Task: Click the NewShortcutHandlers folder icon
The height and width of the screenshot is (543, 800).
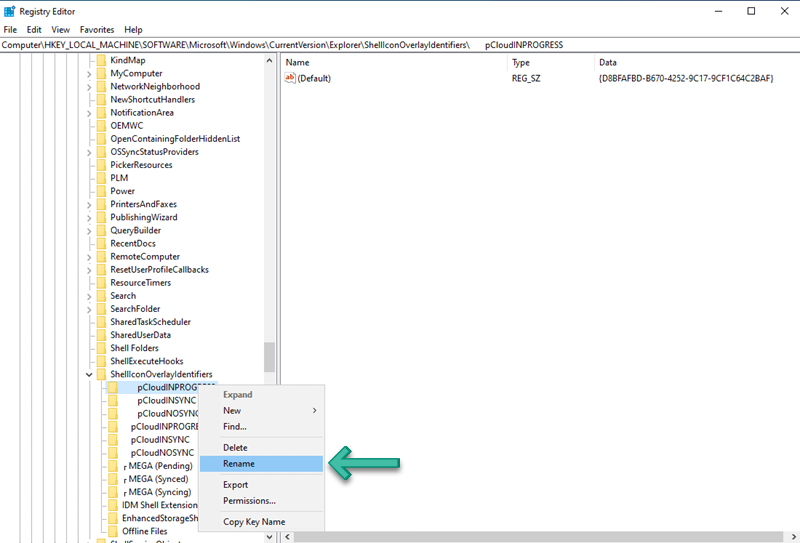Action: pyautogui.click(x=101, y=100)
